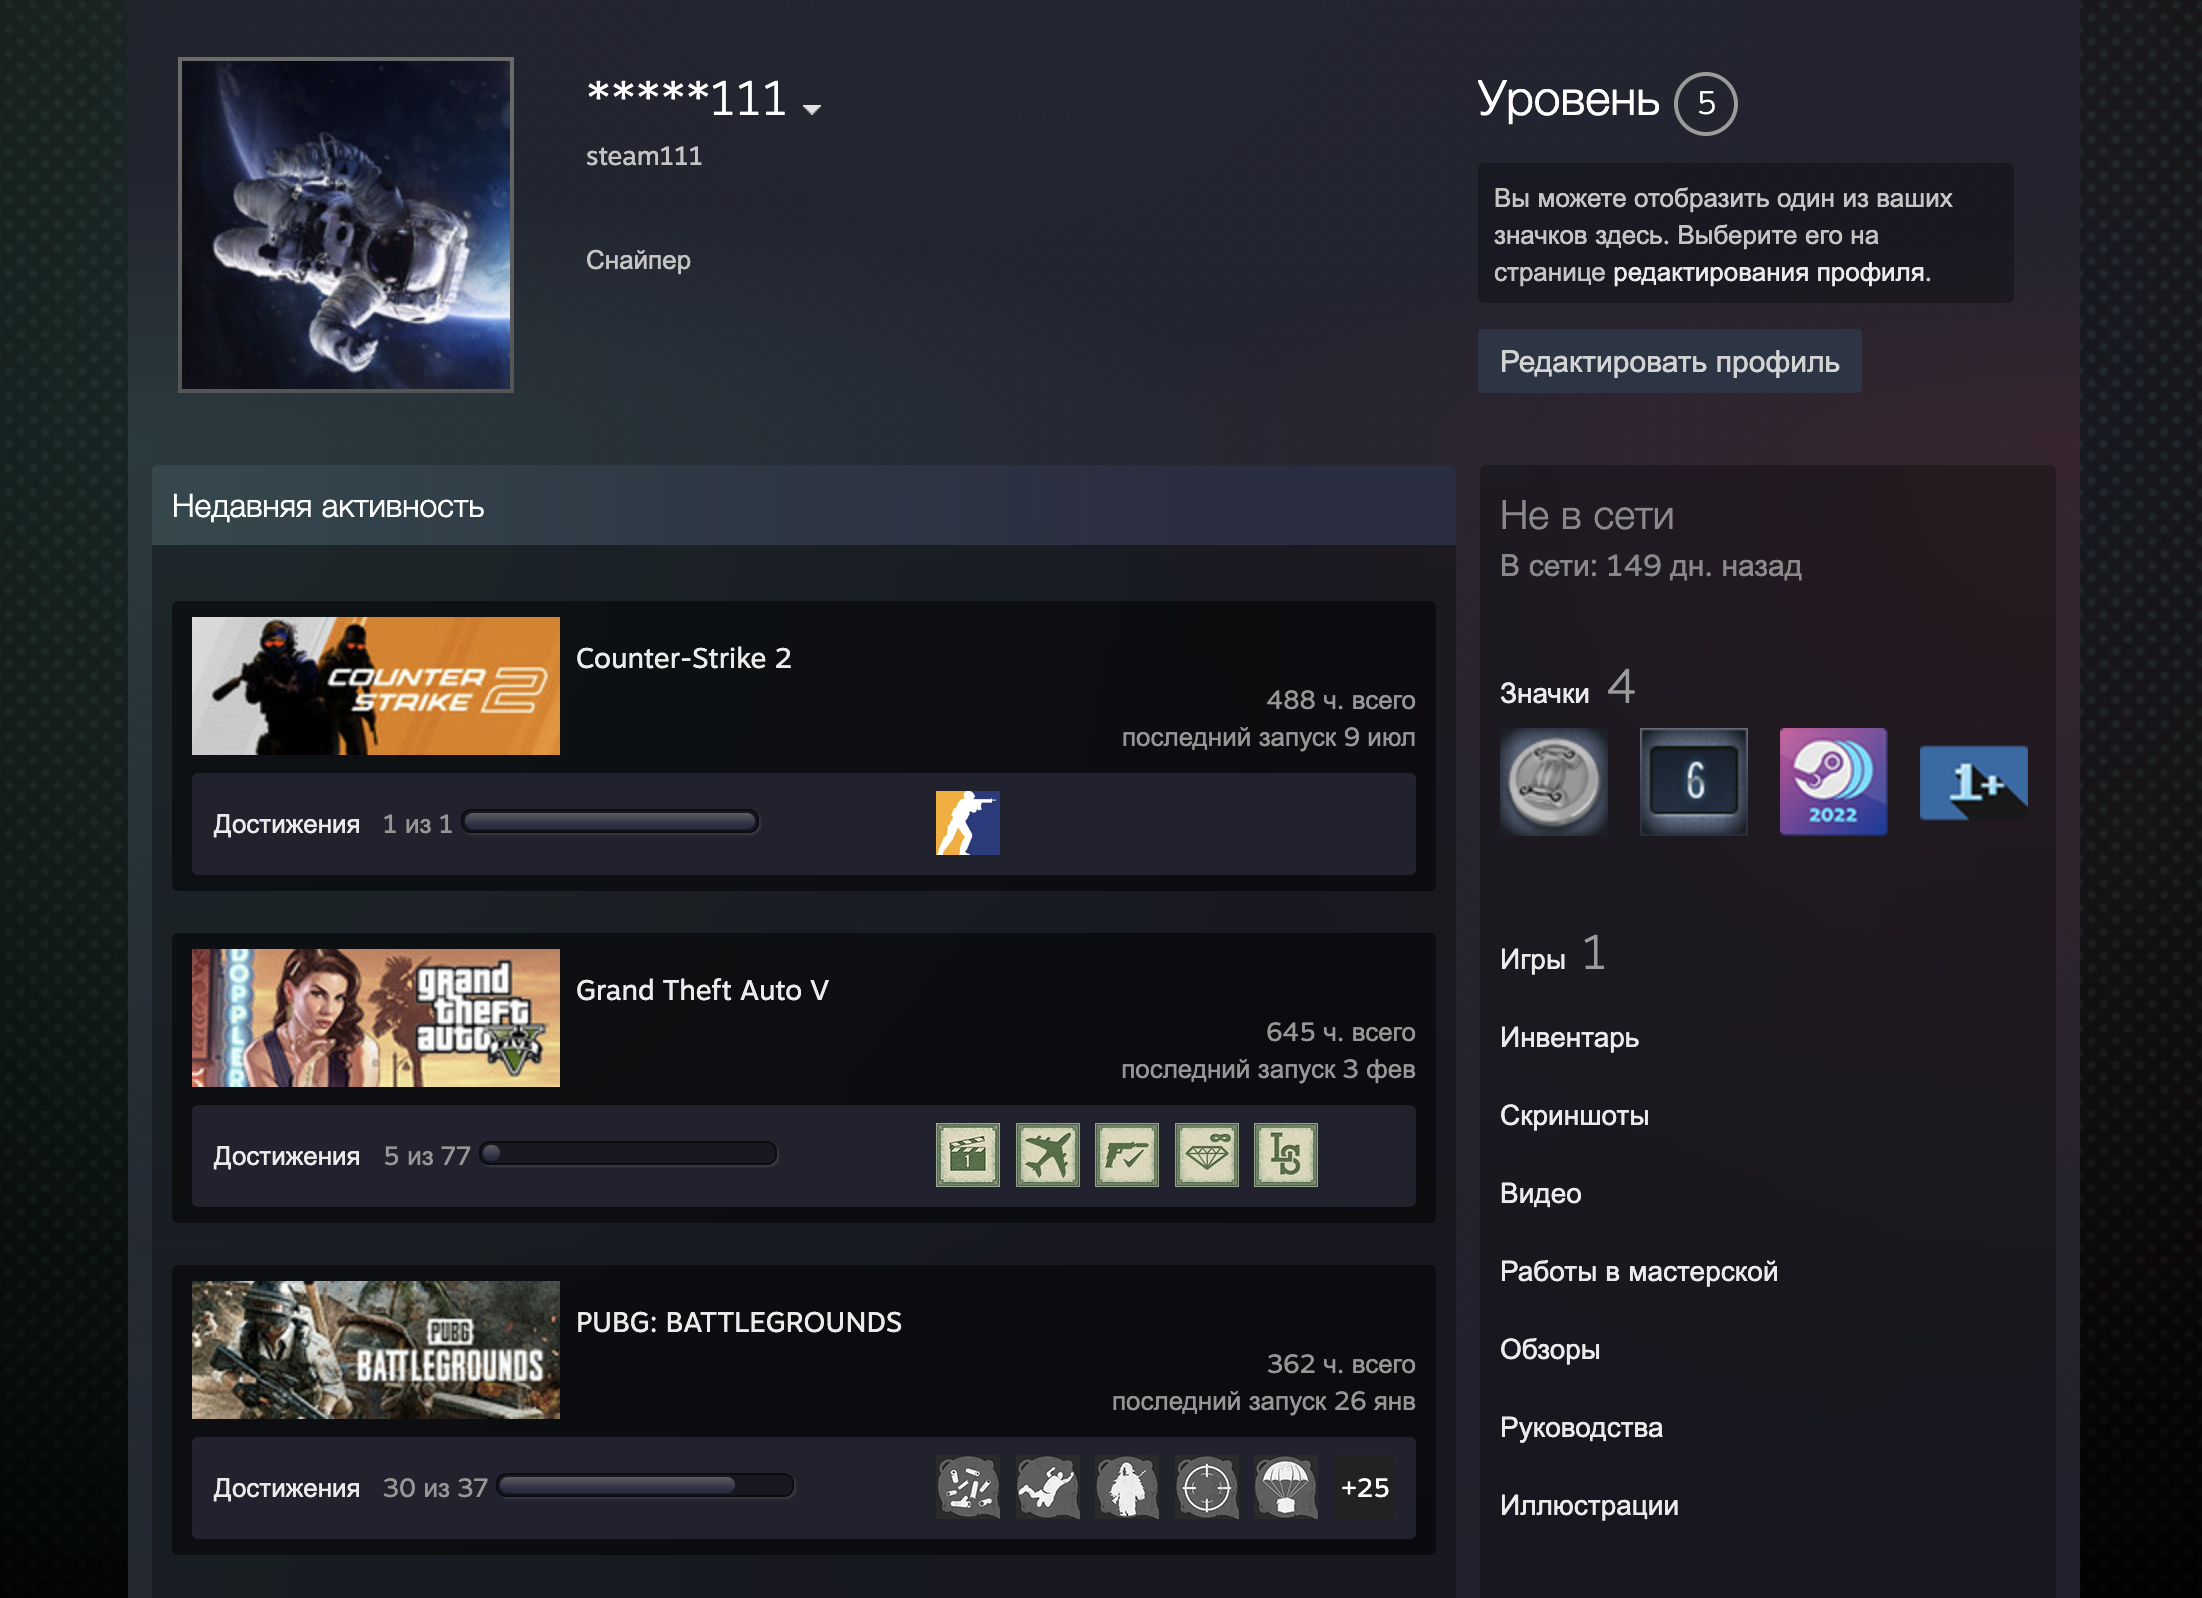
Task: Open Достижения for Counter-Strike 2
Action: 286,824
